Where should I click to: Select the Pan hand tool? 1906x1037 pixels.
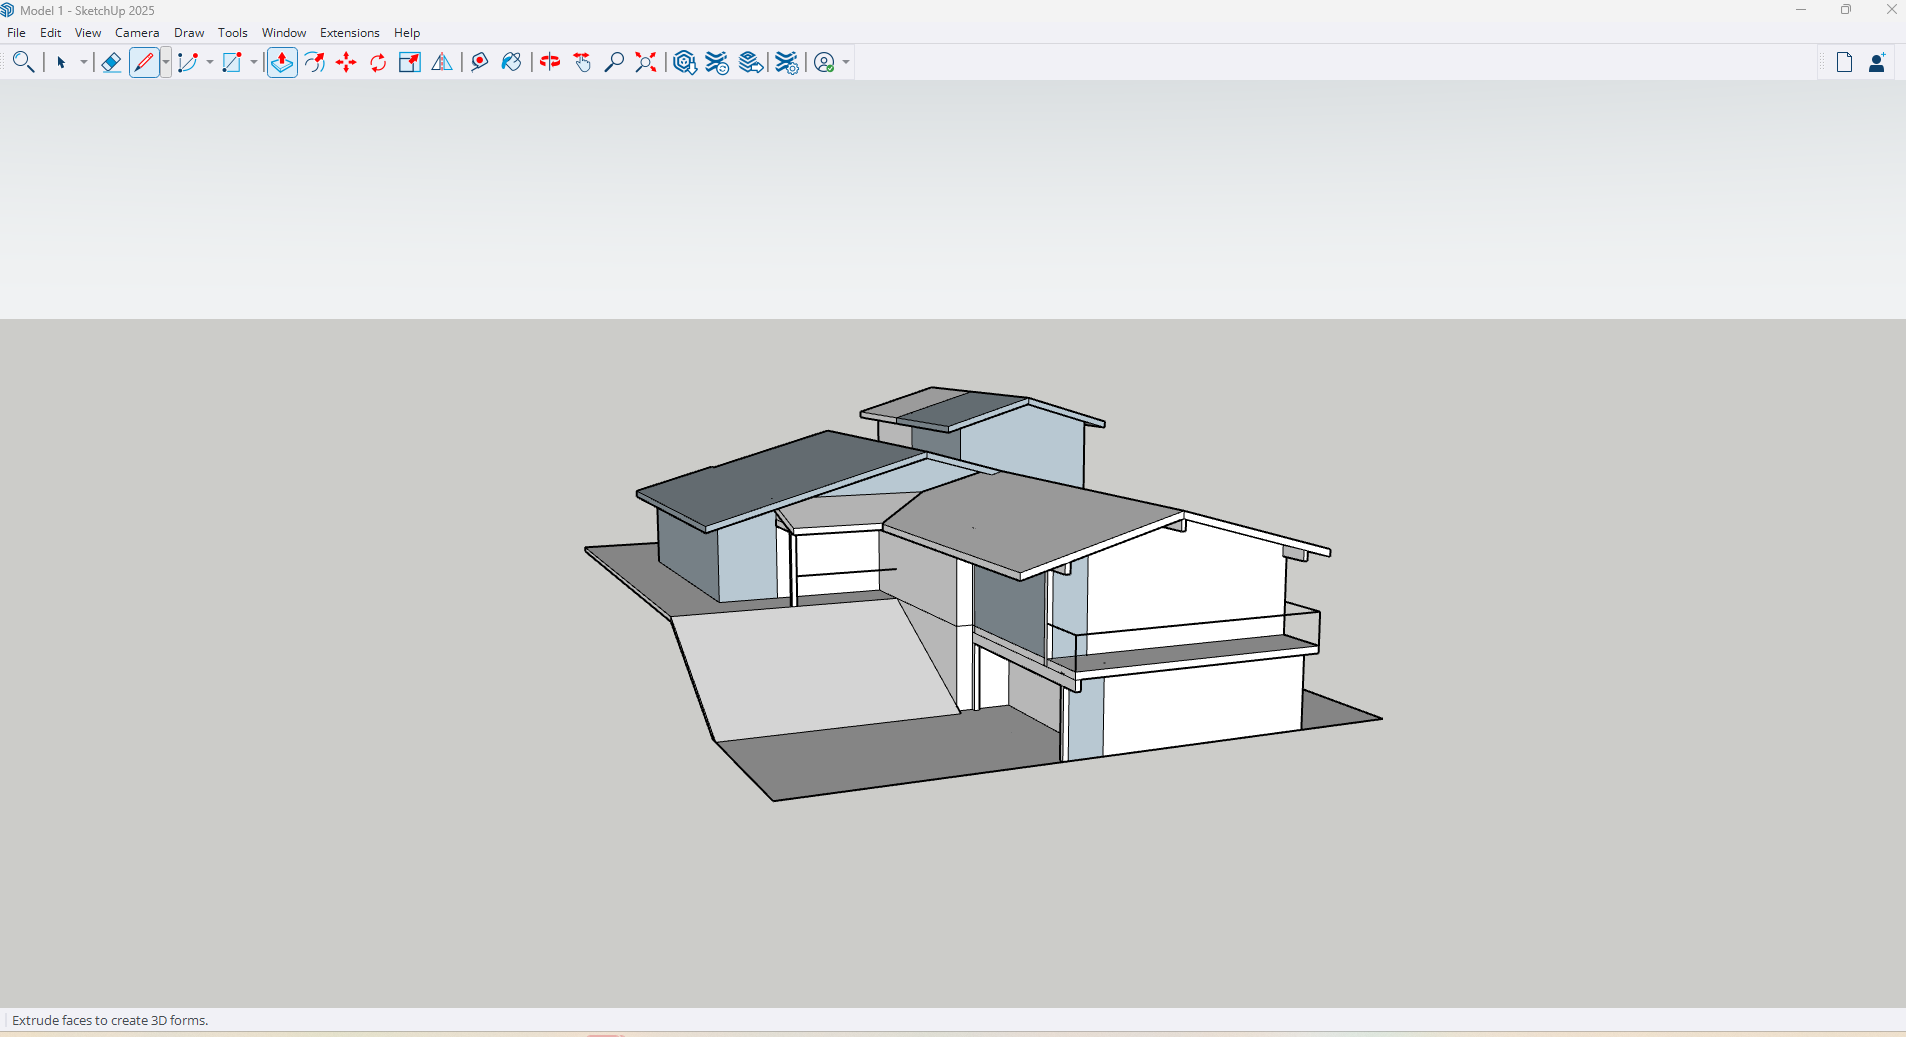[x=582, y=63]
